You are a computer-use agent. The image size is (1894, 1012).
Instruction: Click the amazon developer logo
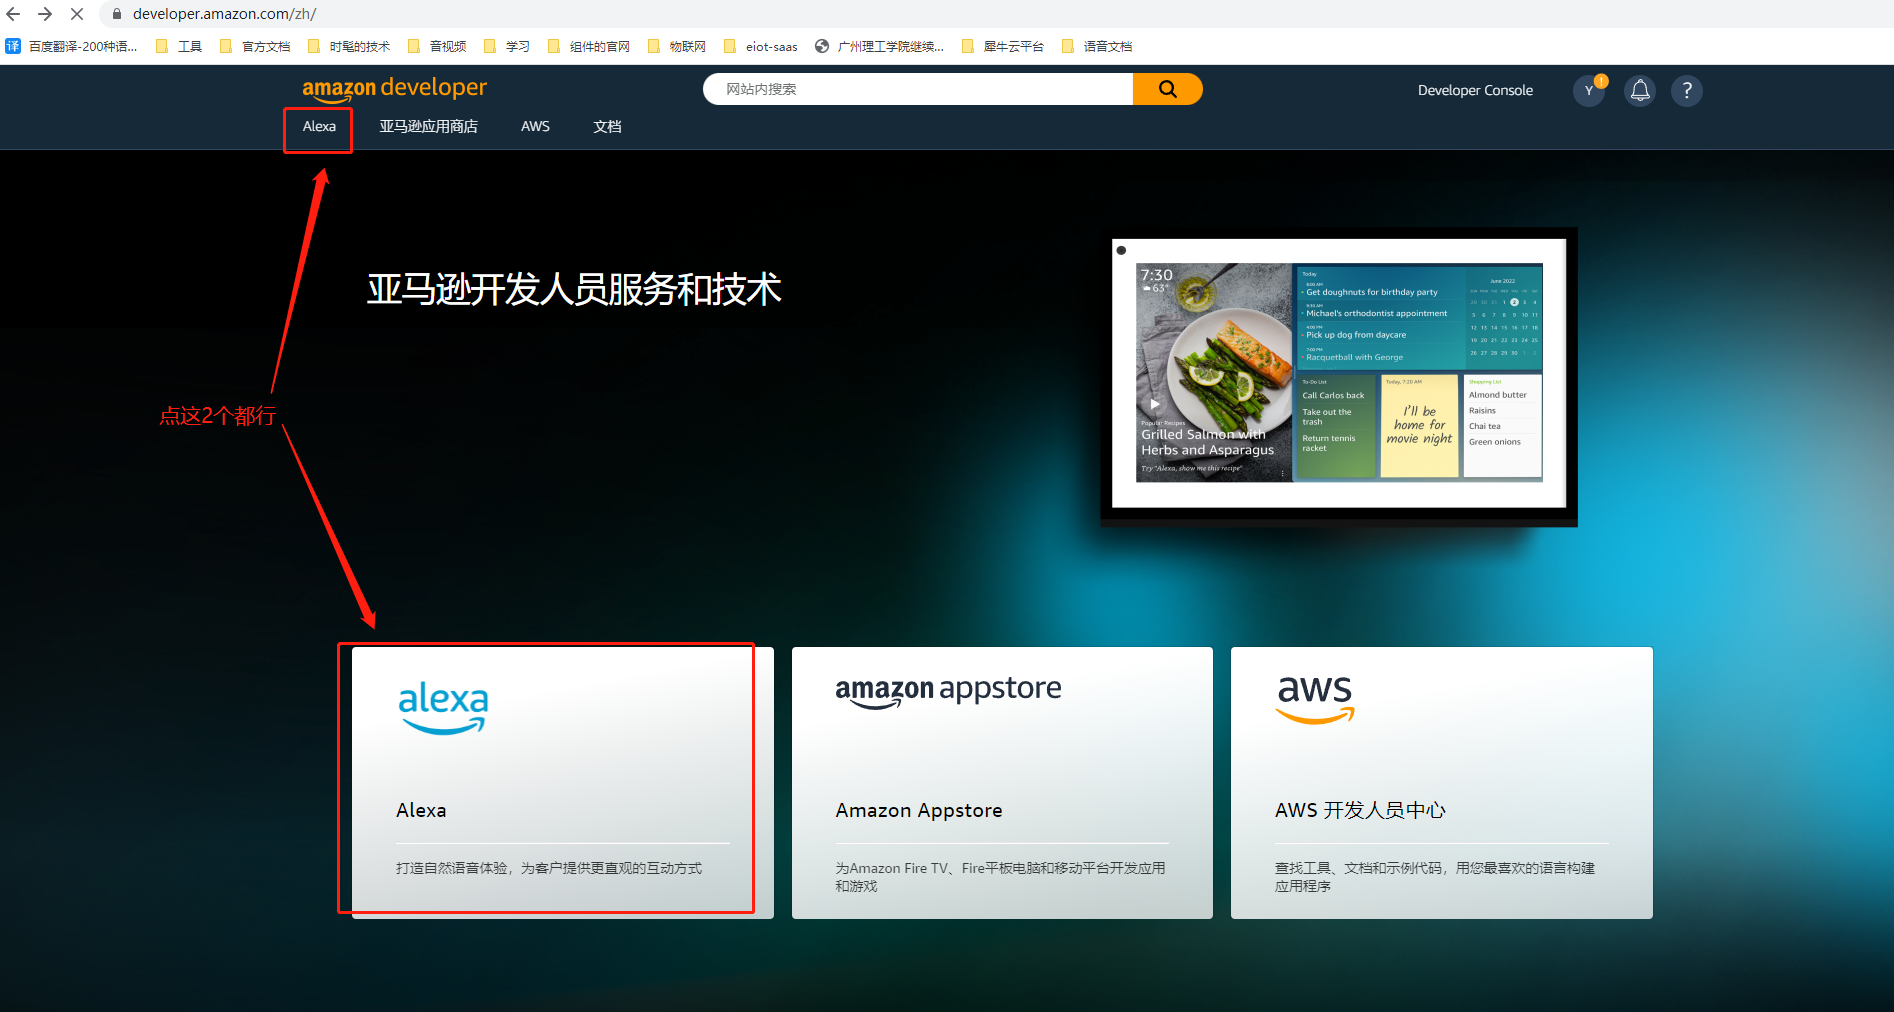click(394, 88)
